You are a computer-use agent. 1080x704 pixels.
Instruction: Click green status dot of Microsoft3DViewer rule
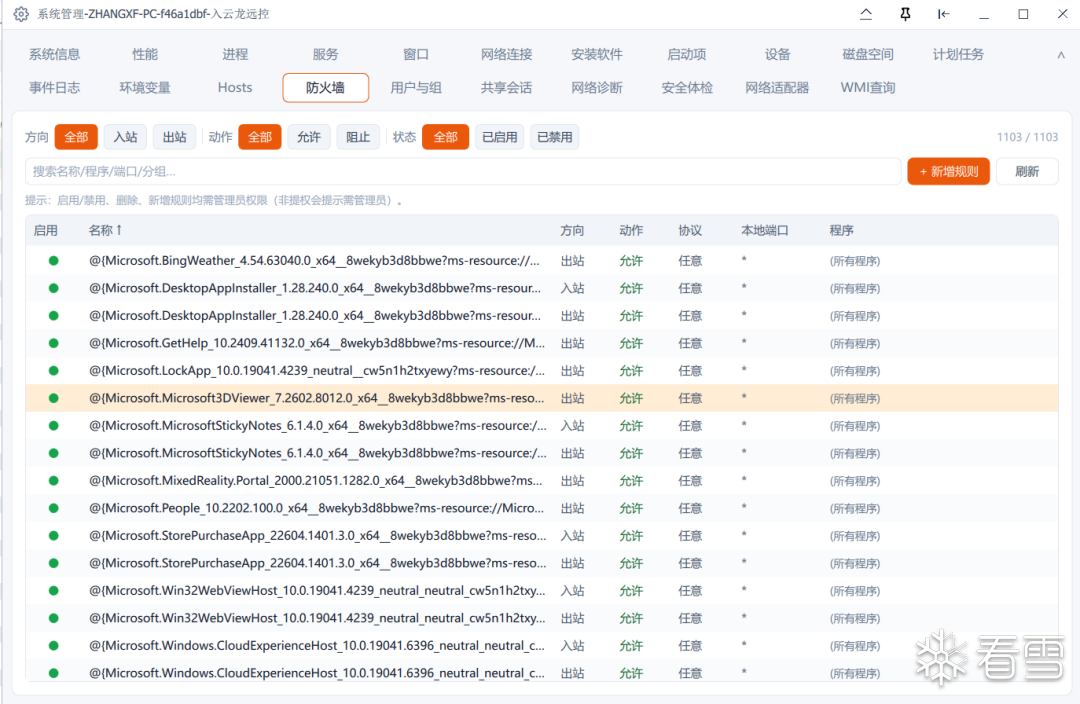(53, 398)
